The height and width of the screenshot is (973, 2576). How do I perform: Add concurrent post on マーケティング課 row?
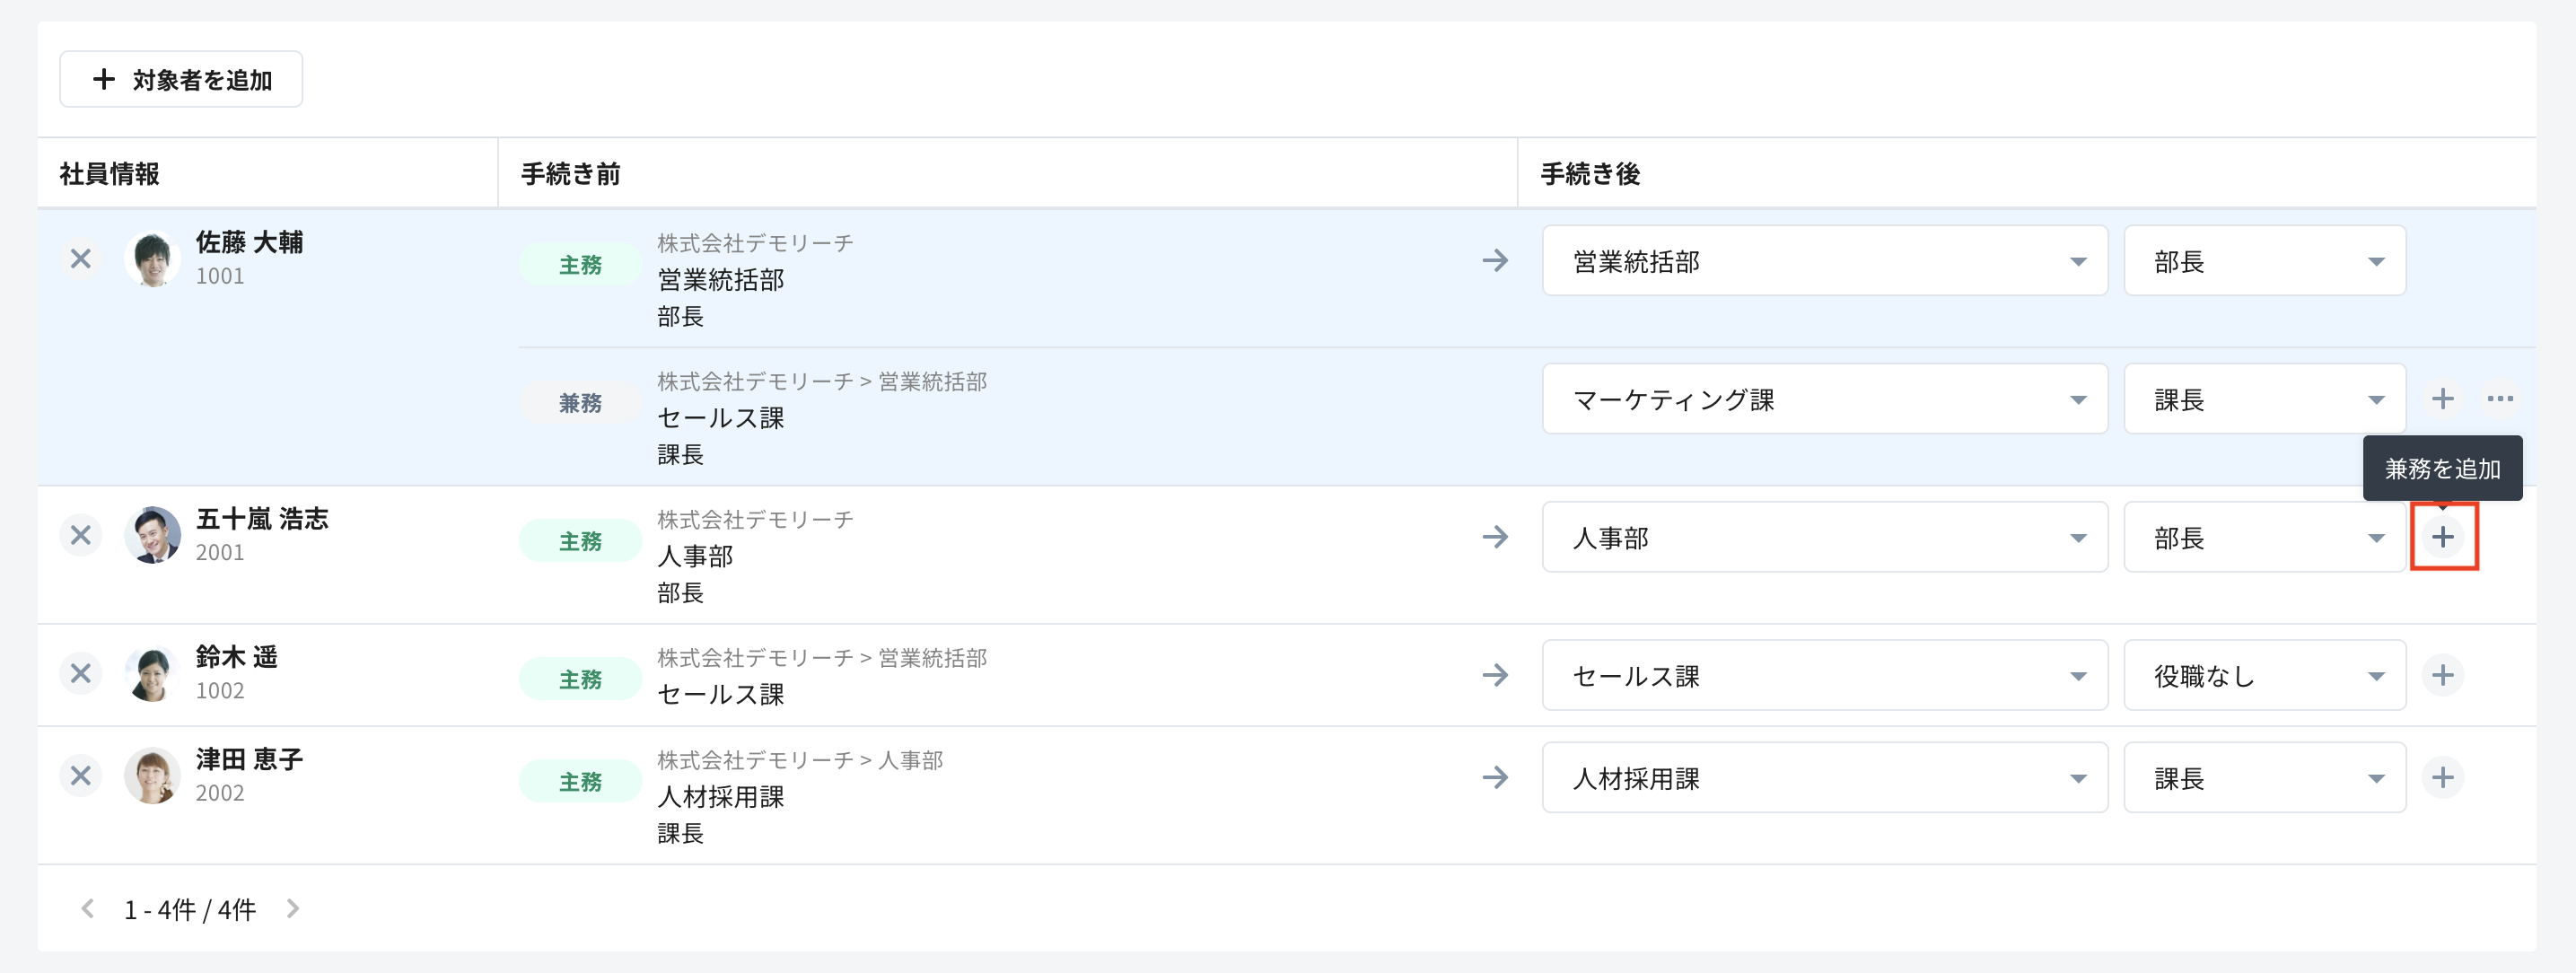point(2442,399)
